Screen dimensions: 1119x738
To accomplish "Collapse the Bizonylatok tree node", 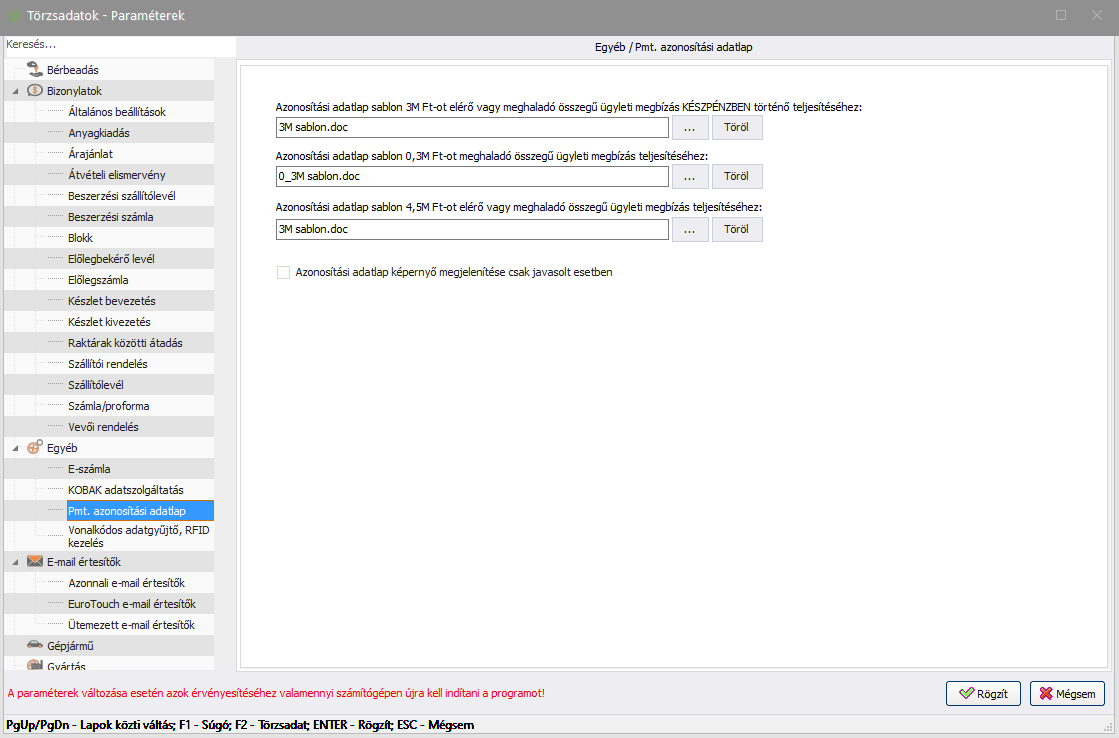I will pos(15,91).
